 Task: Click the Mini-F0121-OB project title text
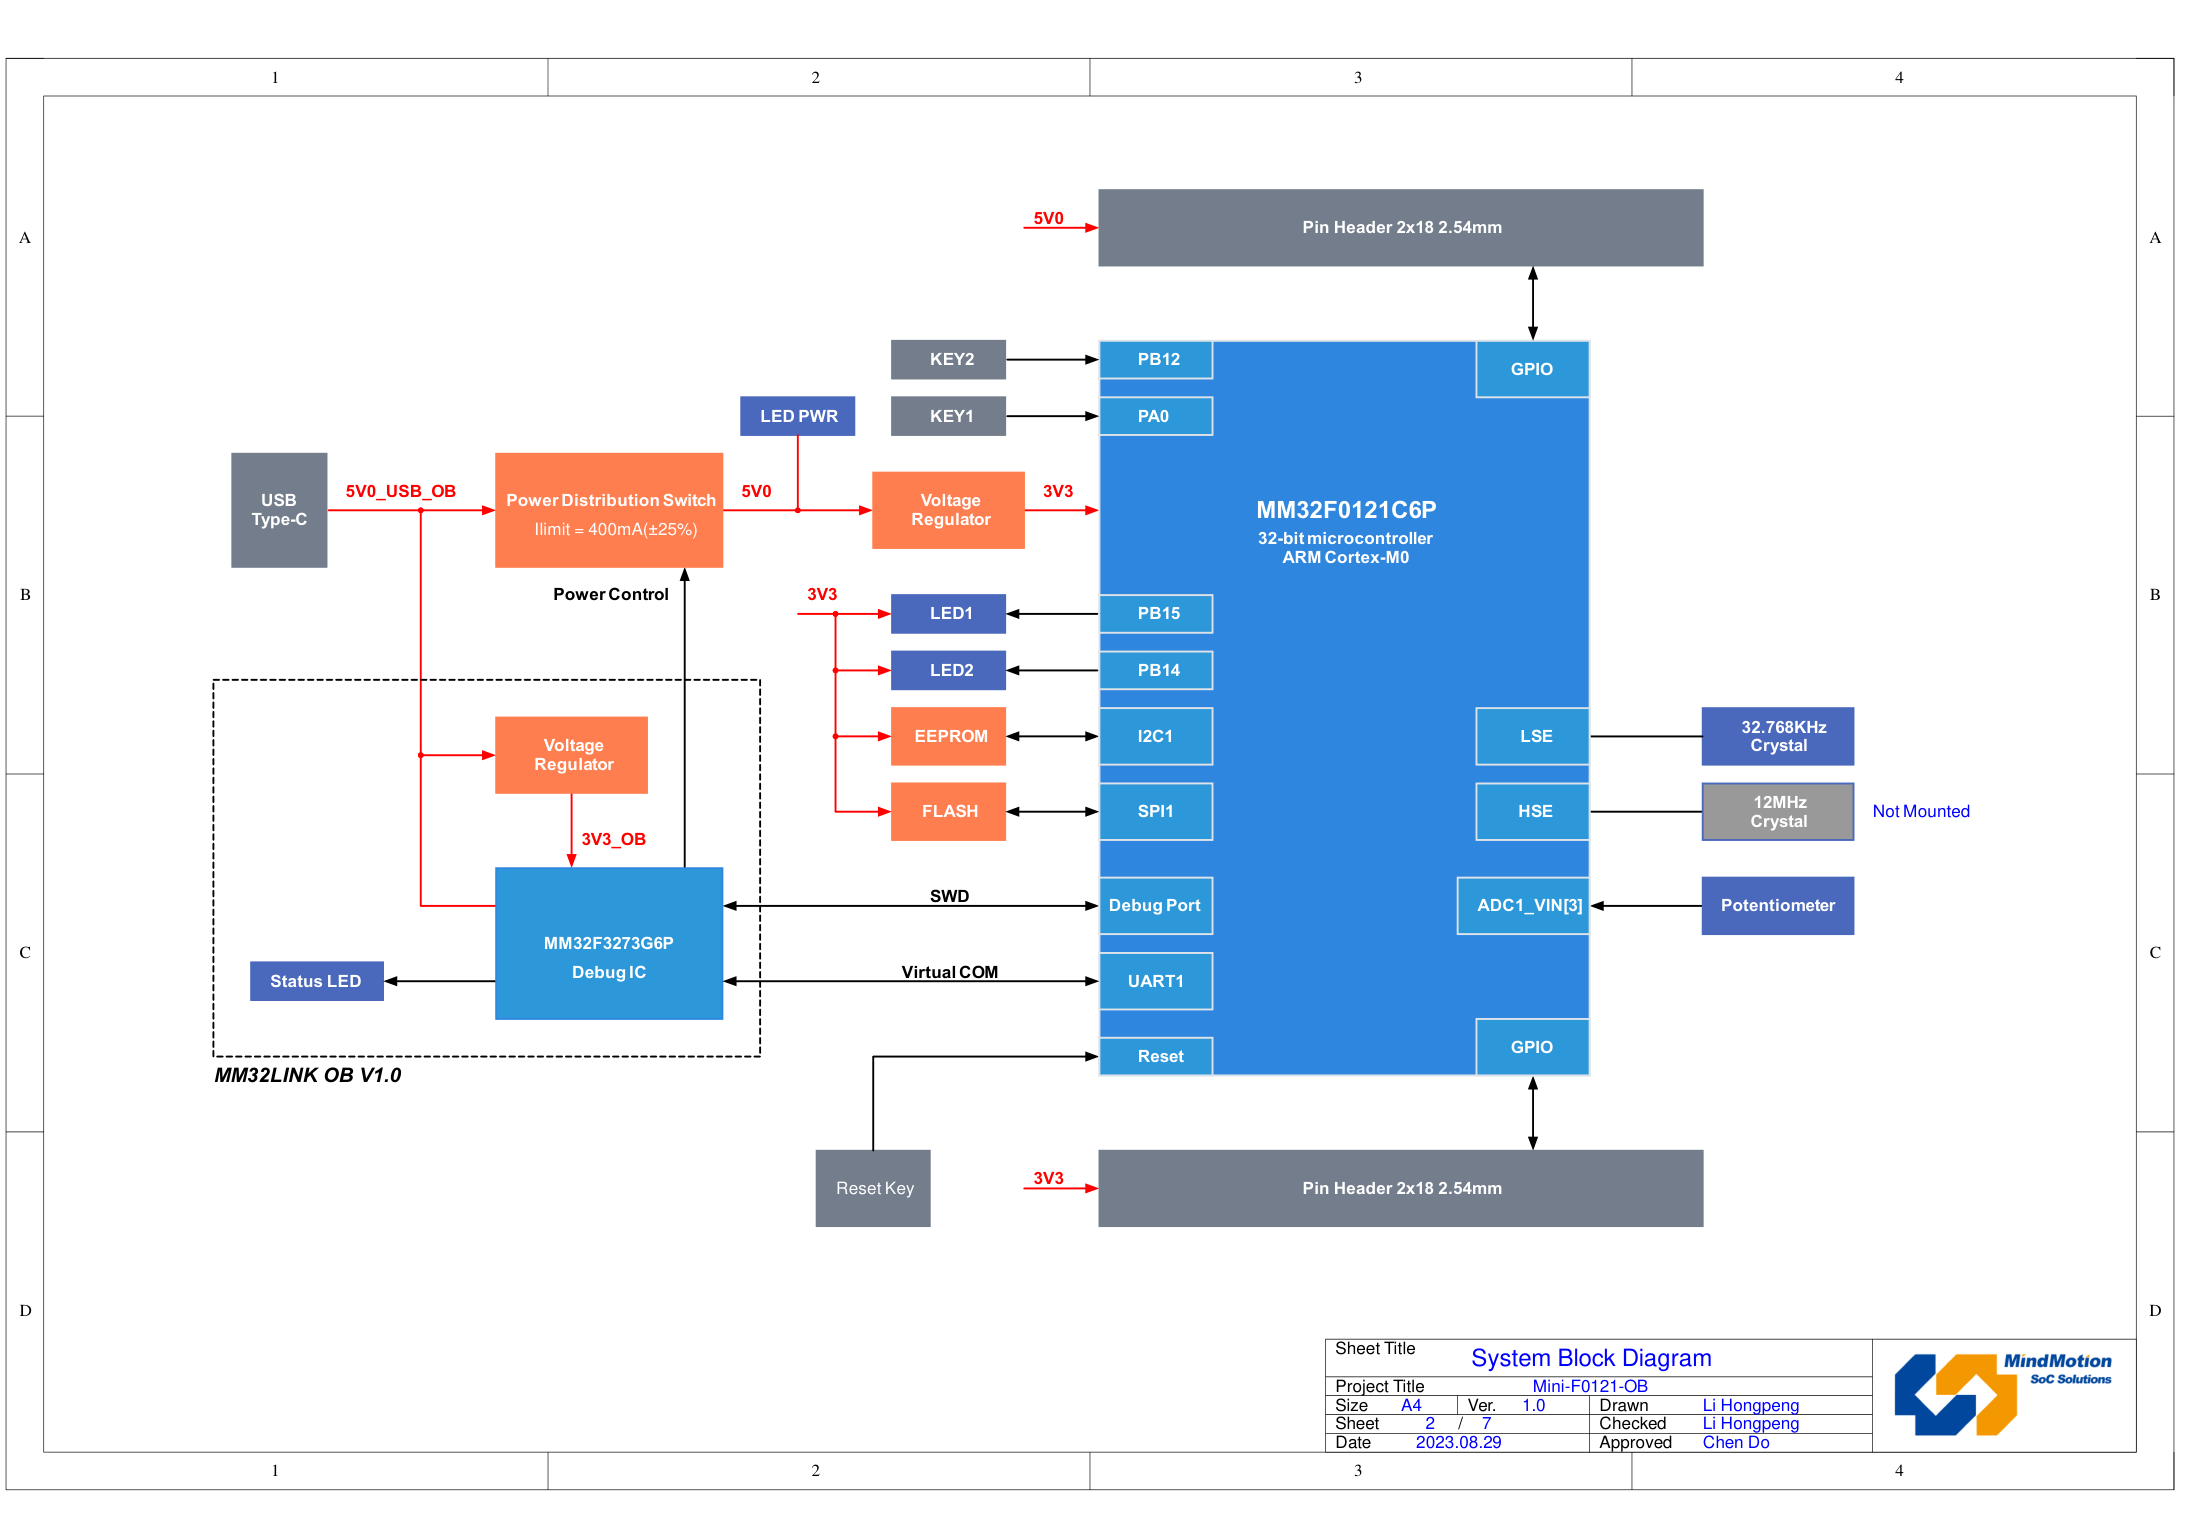point(1589,1386)
